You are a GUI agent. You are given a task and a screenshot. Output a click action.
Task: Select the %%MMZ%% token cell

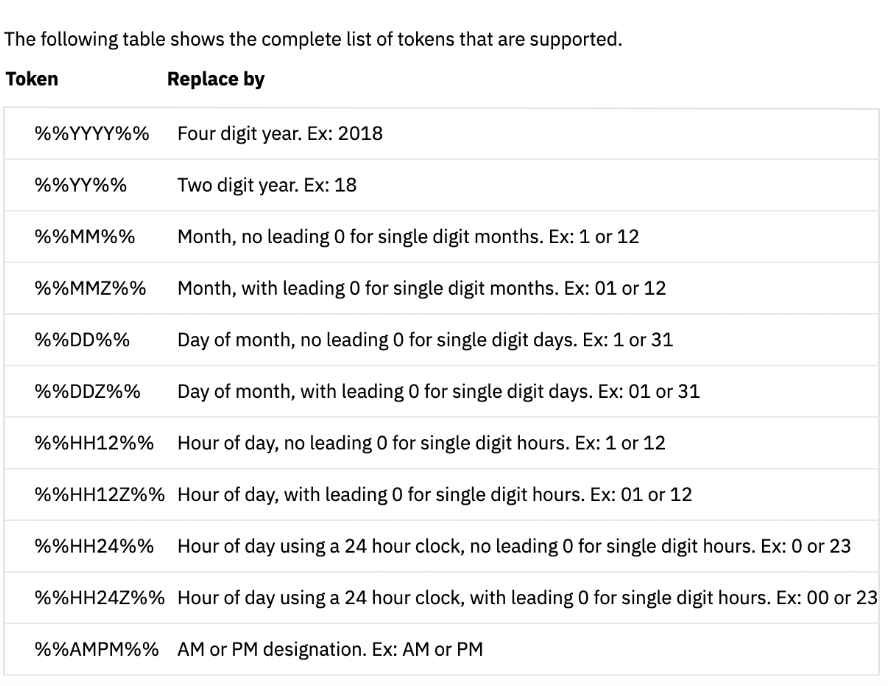(90, 288)
